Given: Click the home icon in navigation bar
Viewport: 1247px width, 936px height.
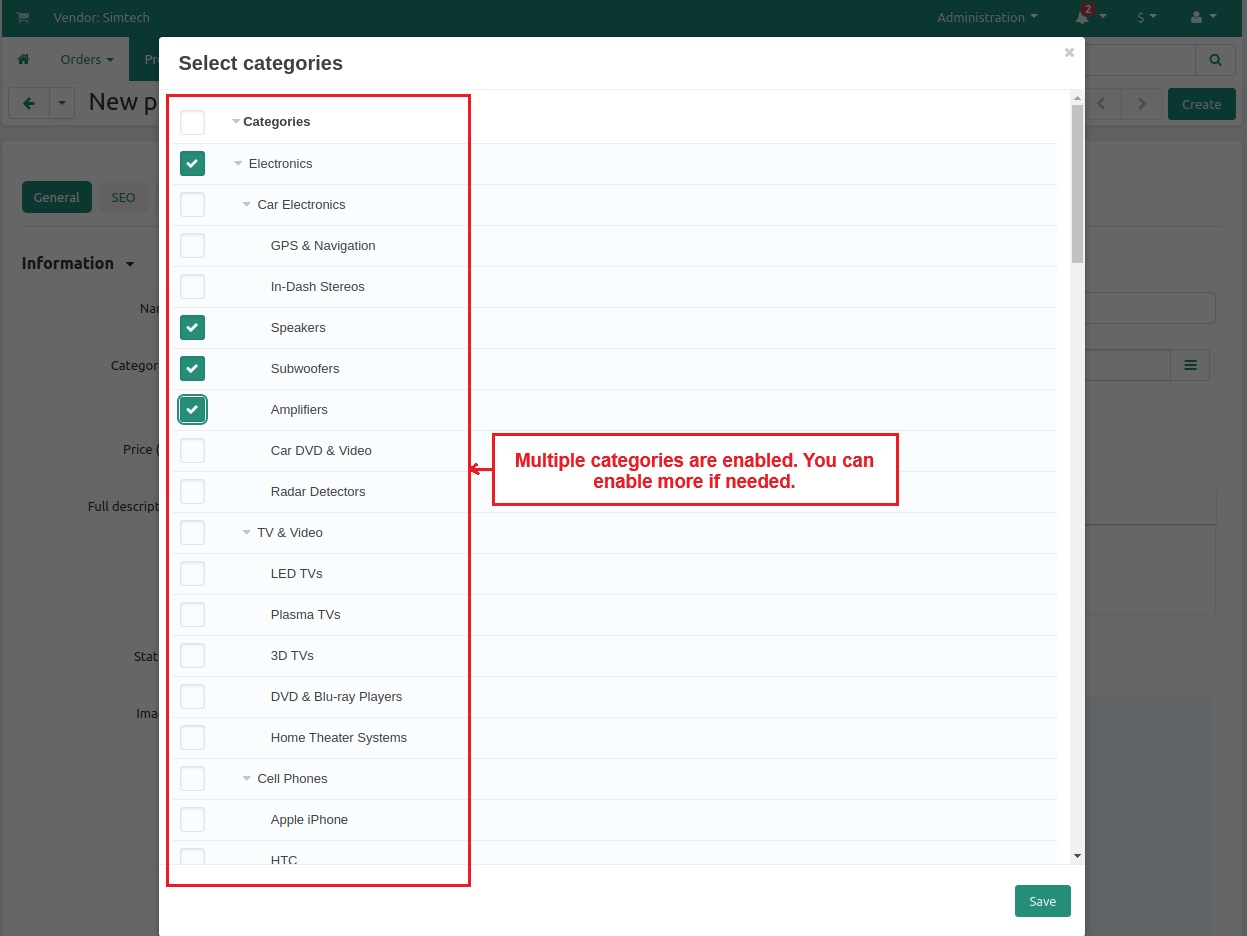Looking at the screenshot, I should pos(24,60).
